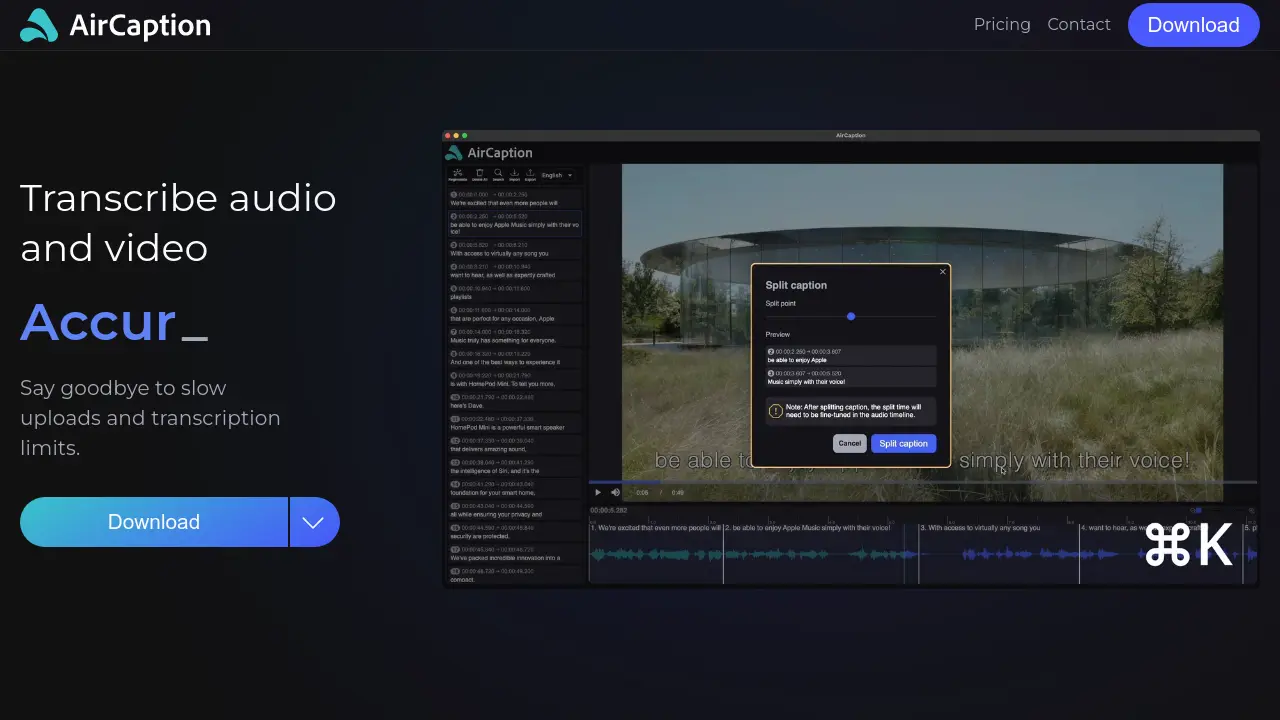Mute audio with the speaker icon
The height and width of the screenshot is (720, 1280).
616,492
